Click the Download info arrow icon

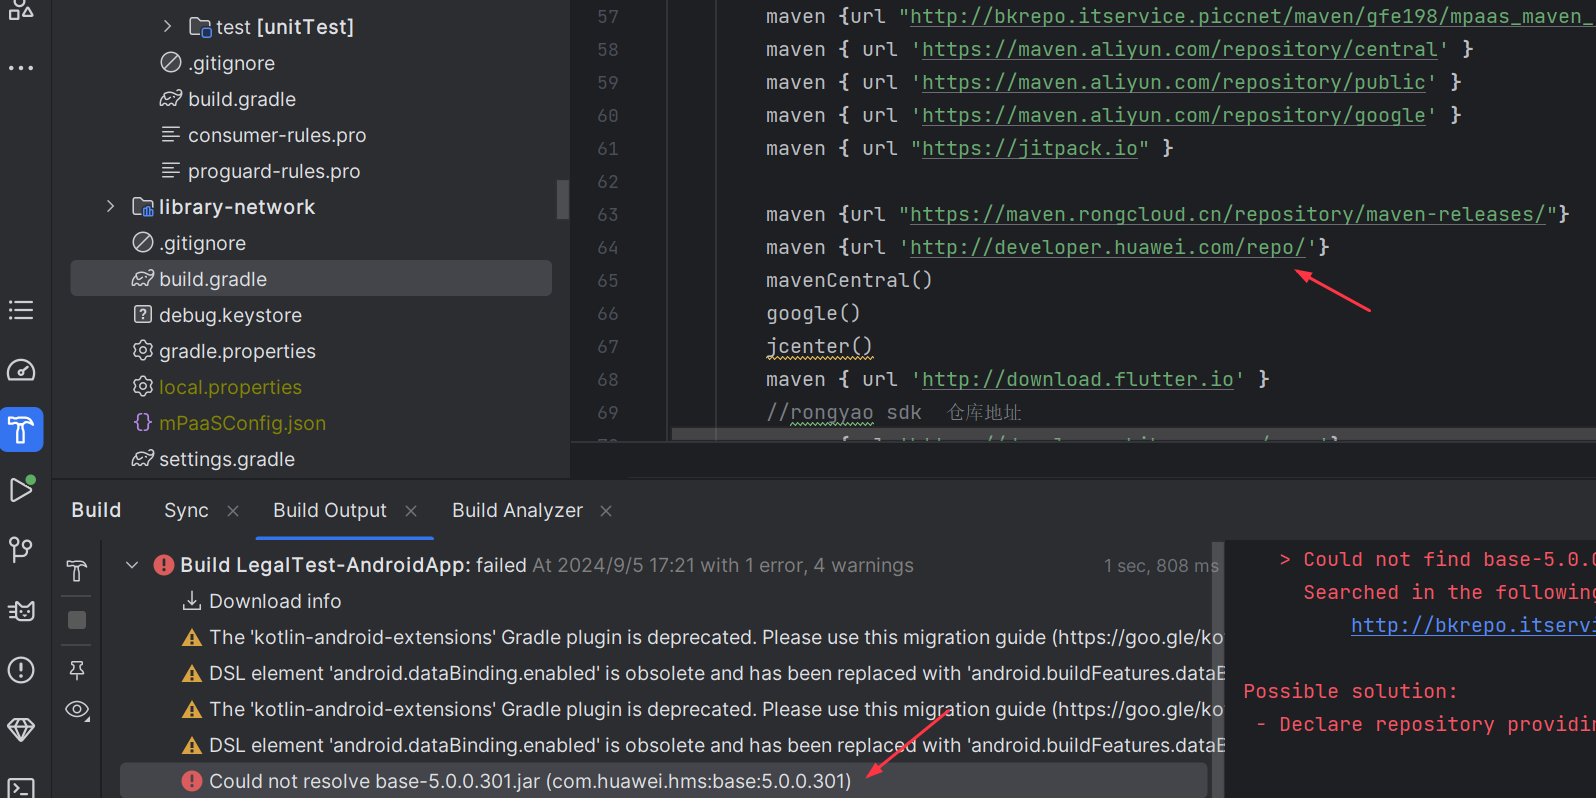[x=191, y=601]
